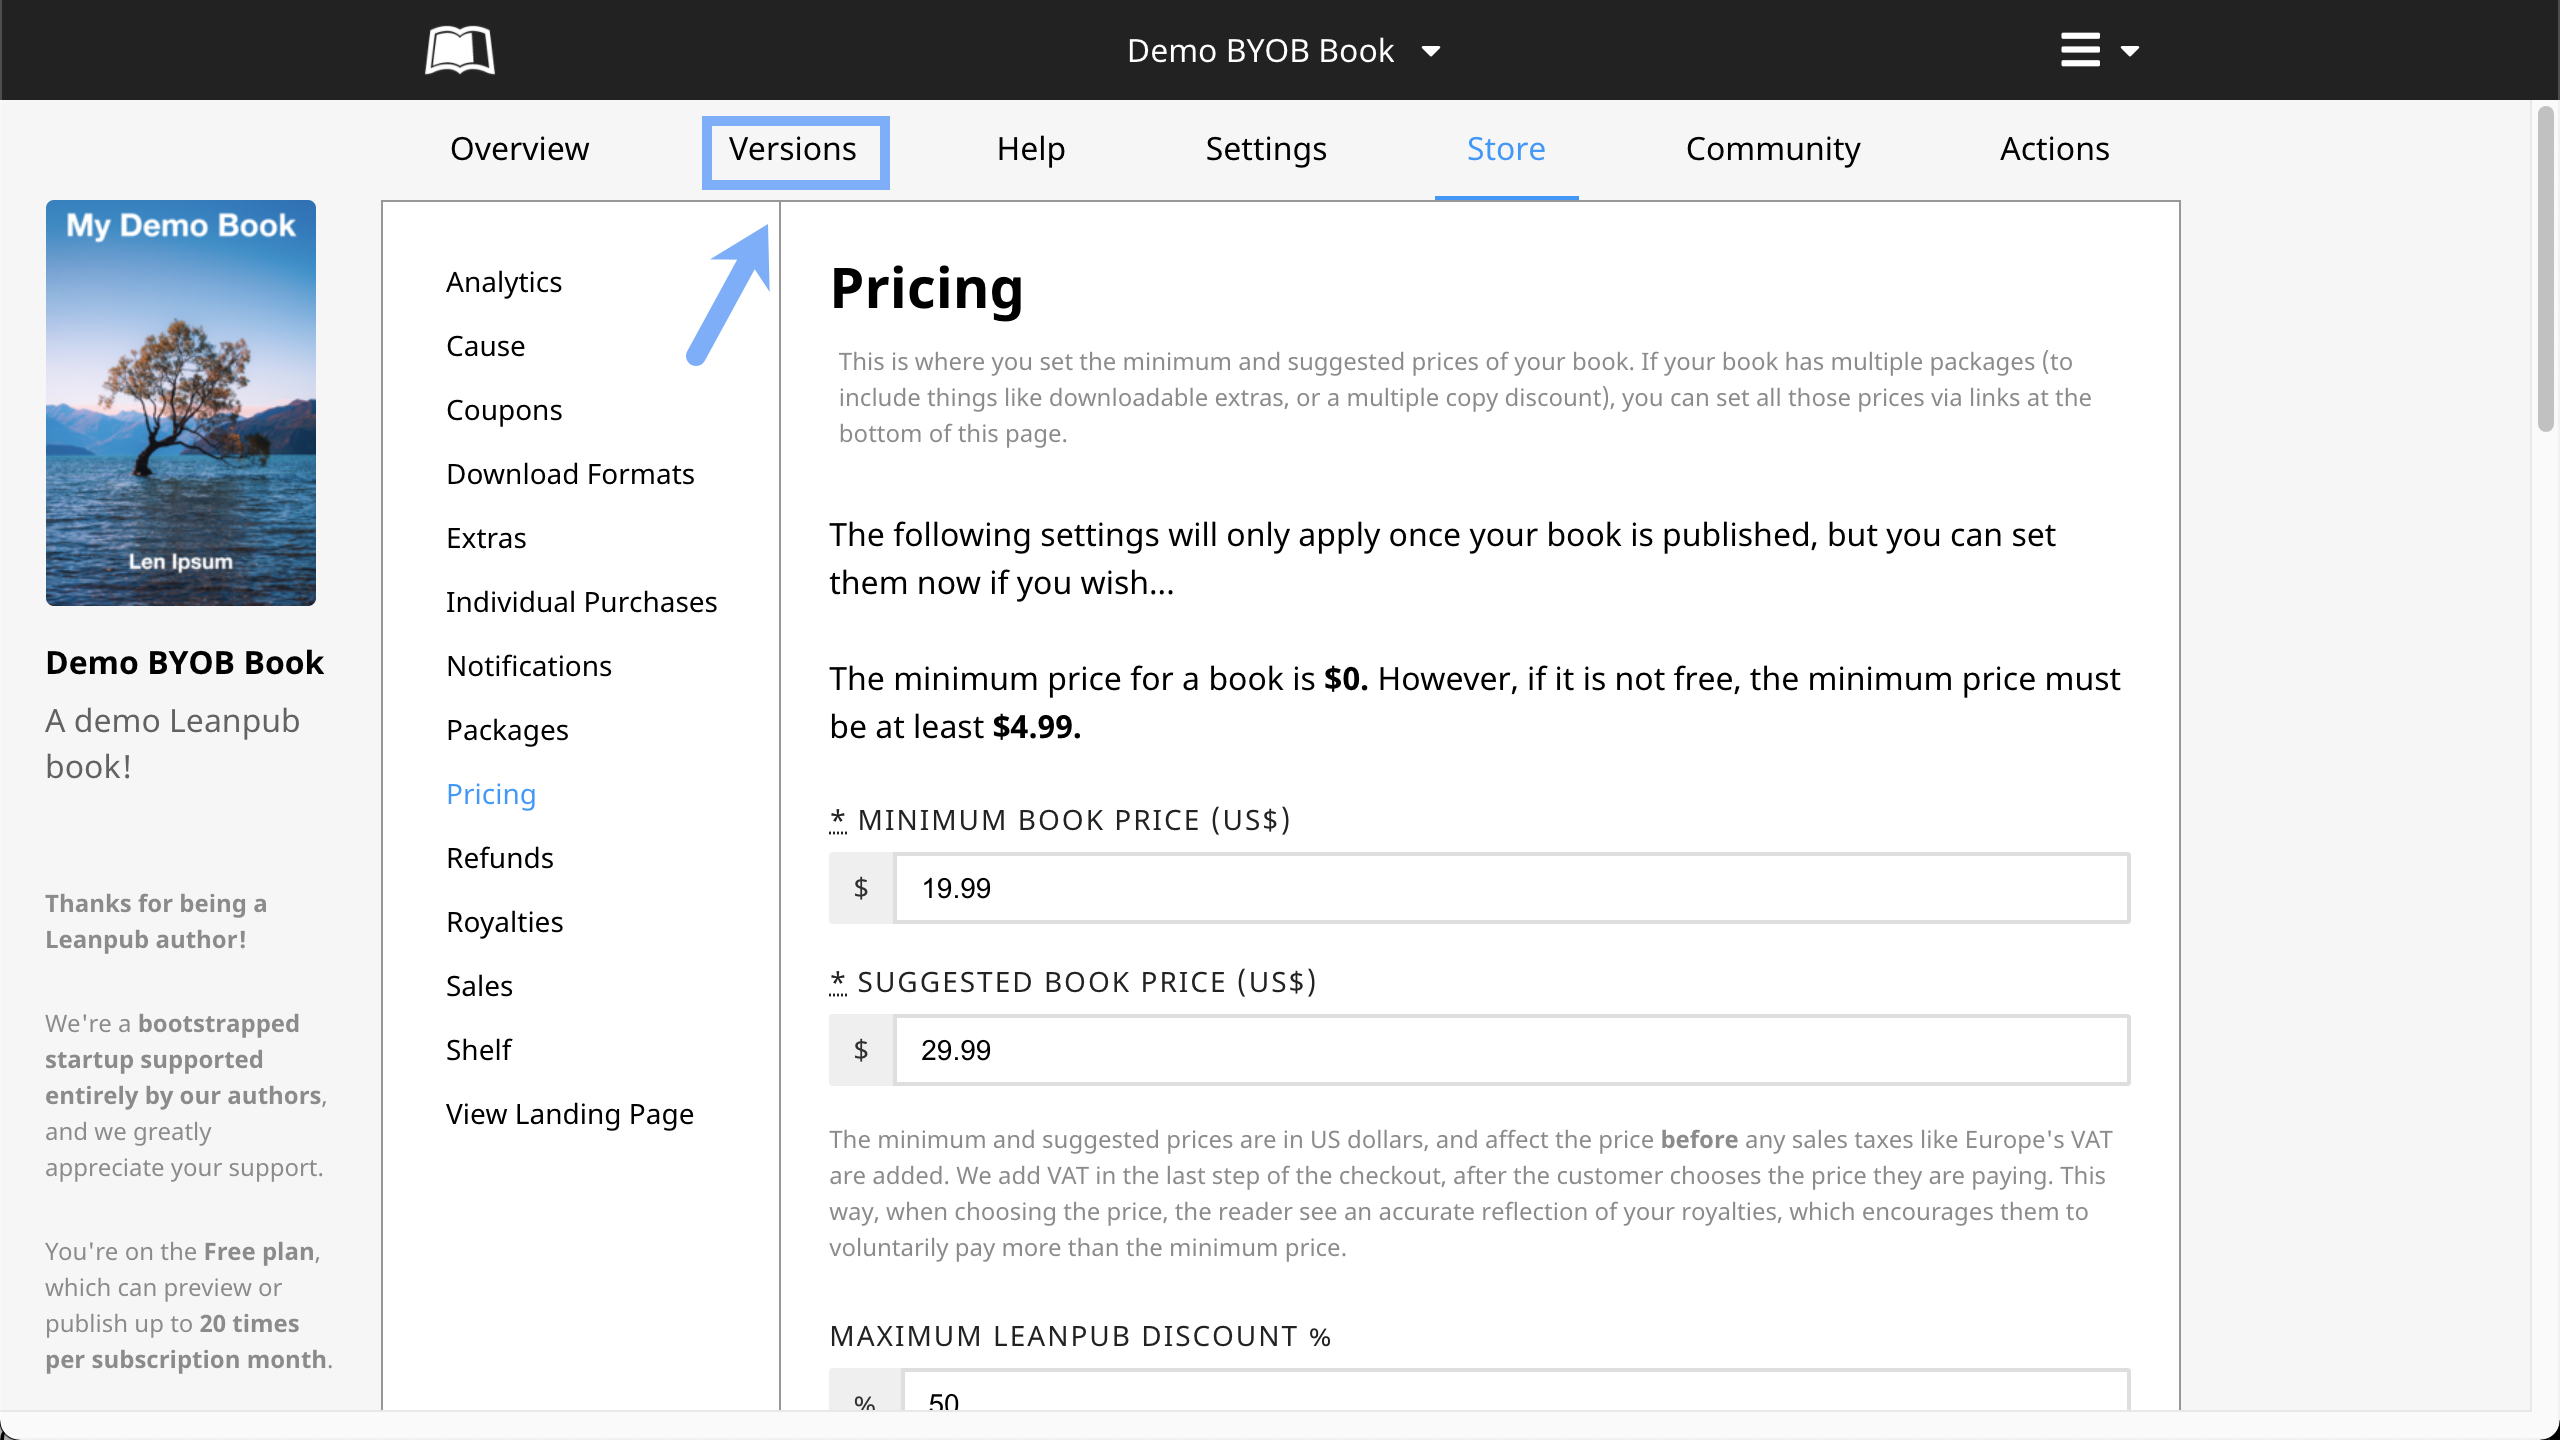This screenshot has height=1440, width=2560.
Task: Go to the Settings tab
Action: 1265,149
